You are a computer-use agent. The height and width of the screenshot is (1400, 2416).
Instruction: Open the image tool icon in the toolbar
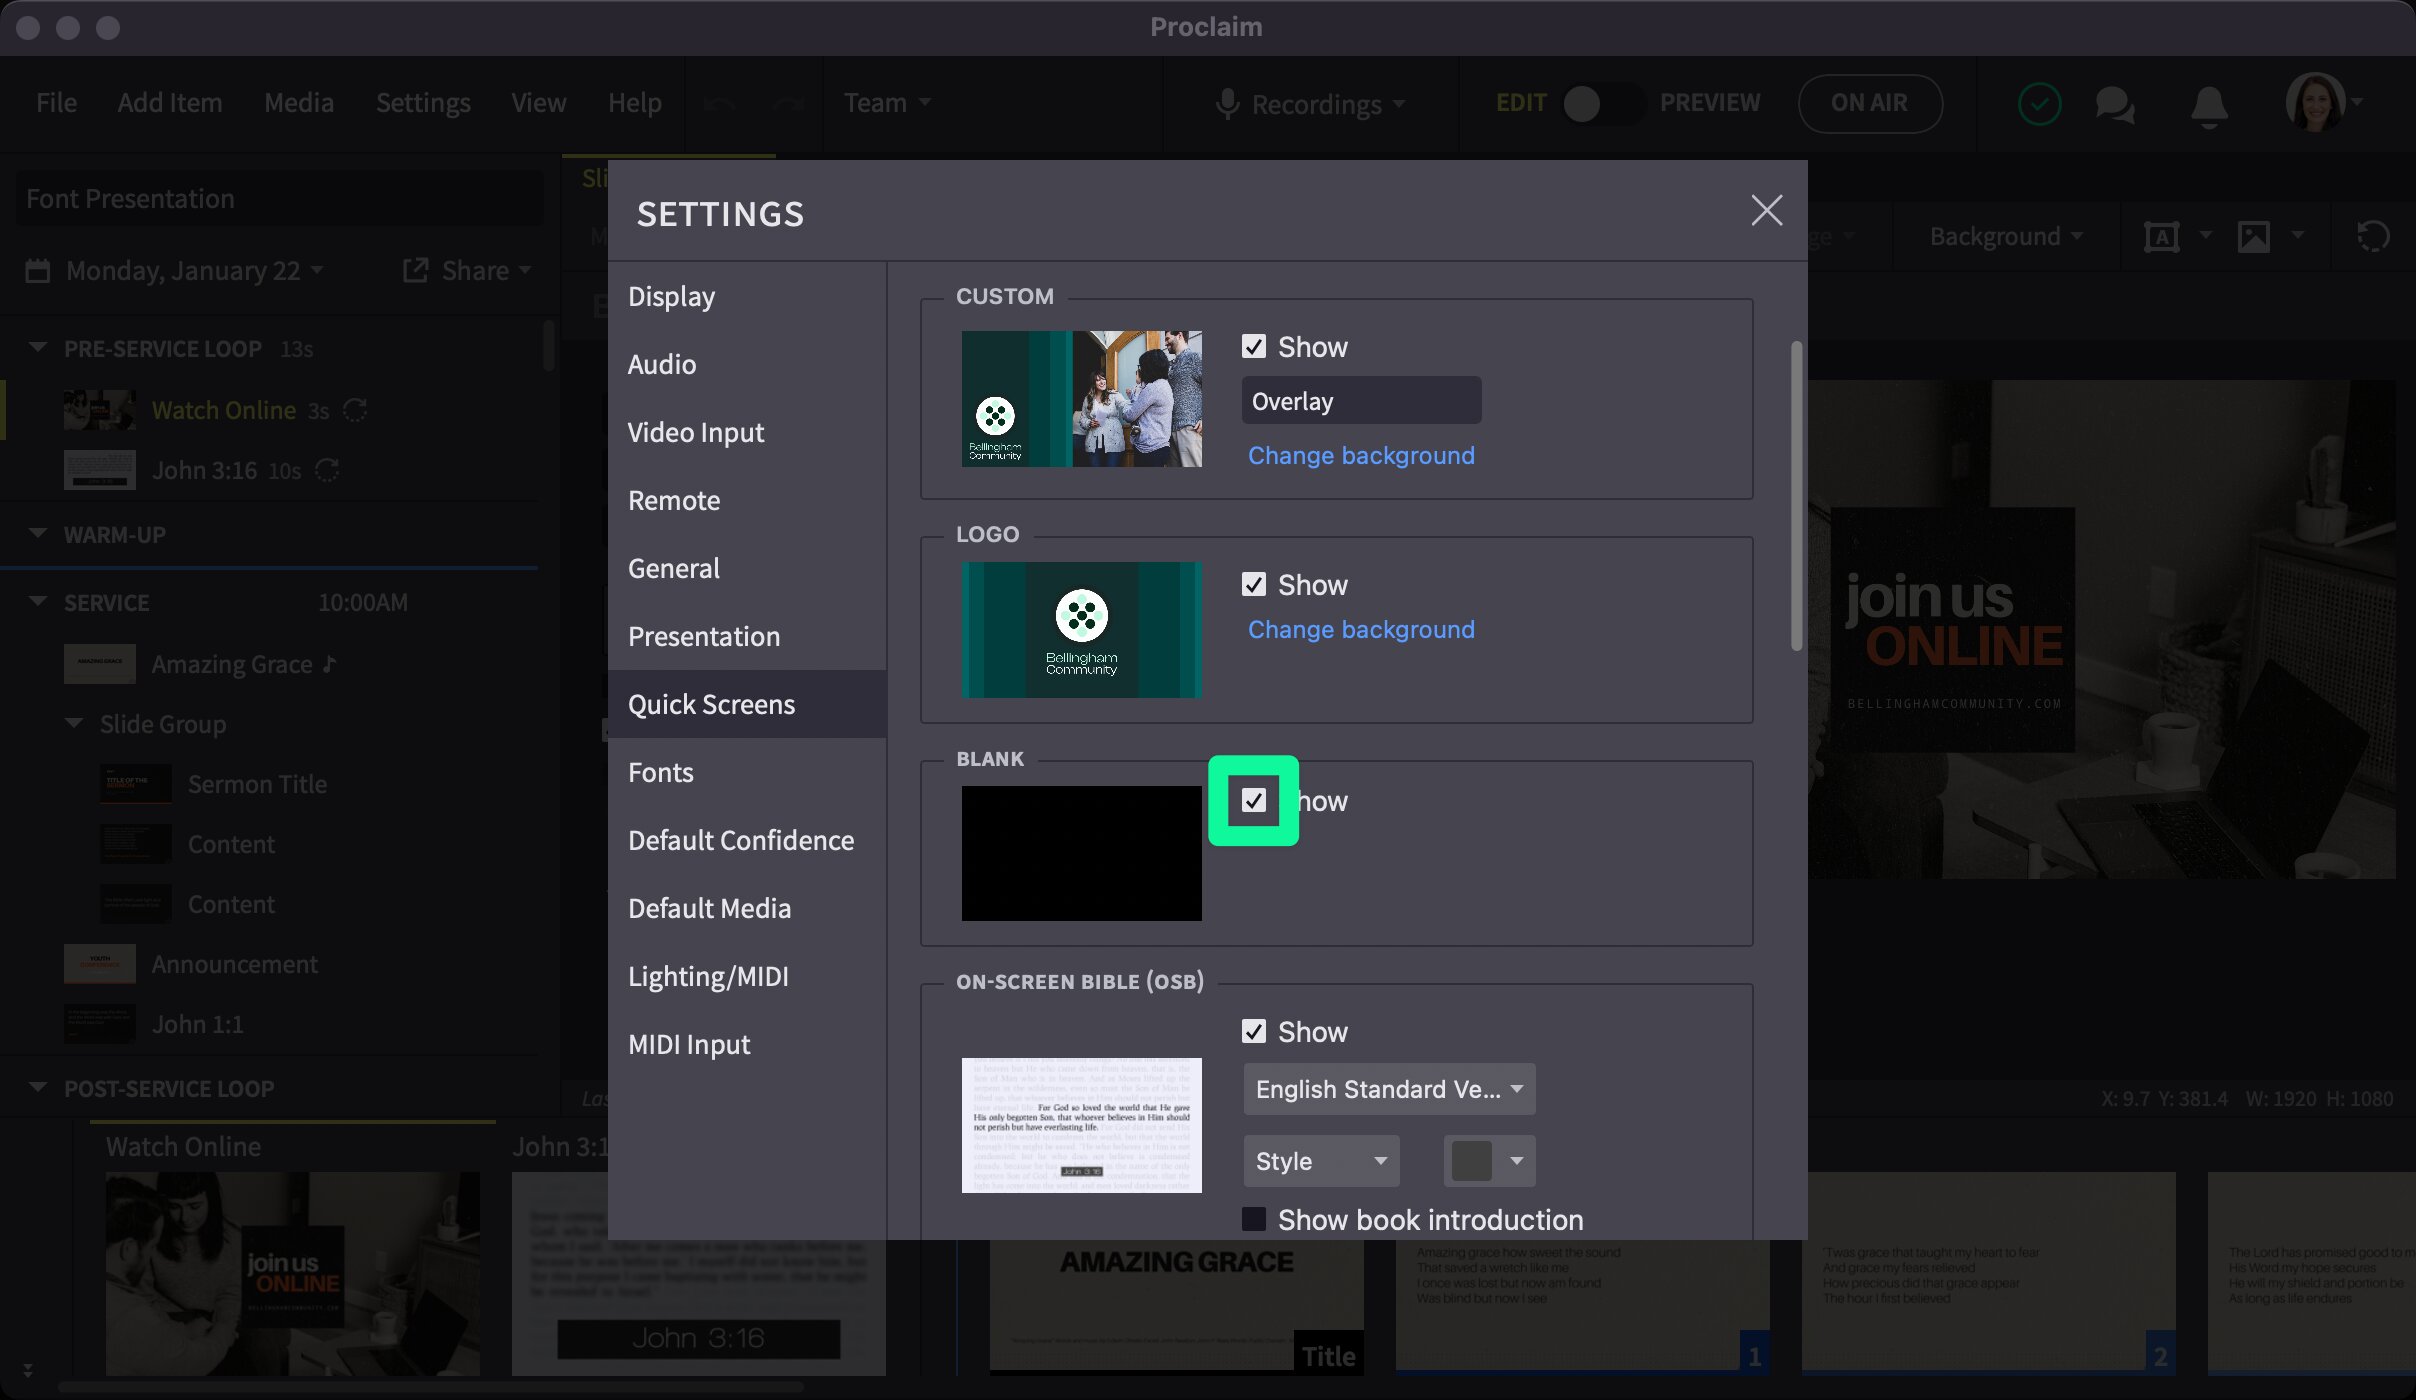pos(2253,236)
